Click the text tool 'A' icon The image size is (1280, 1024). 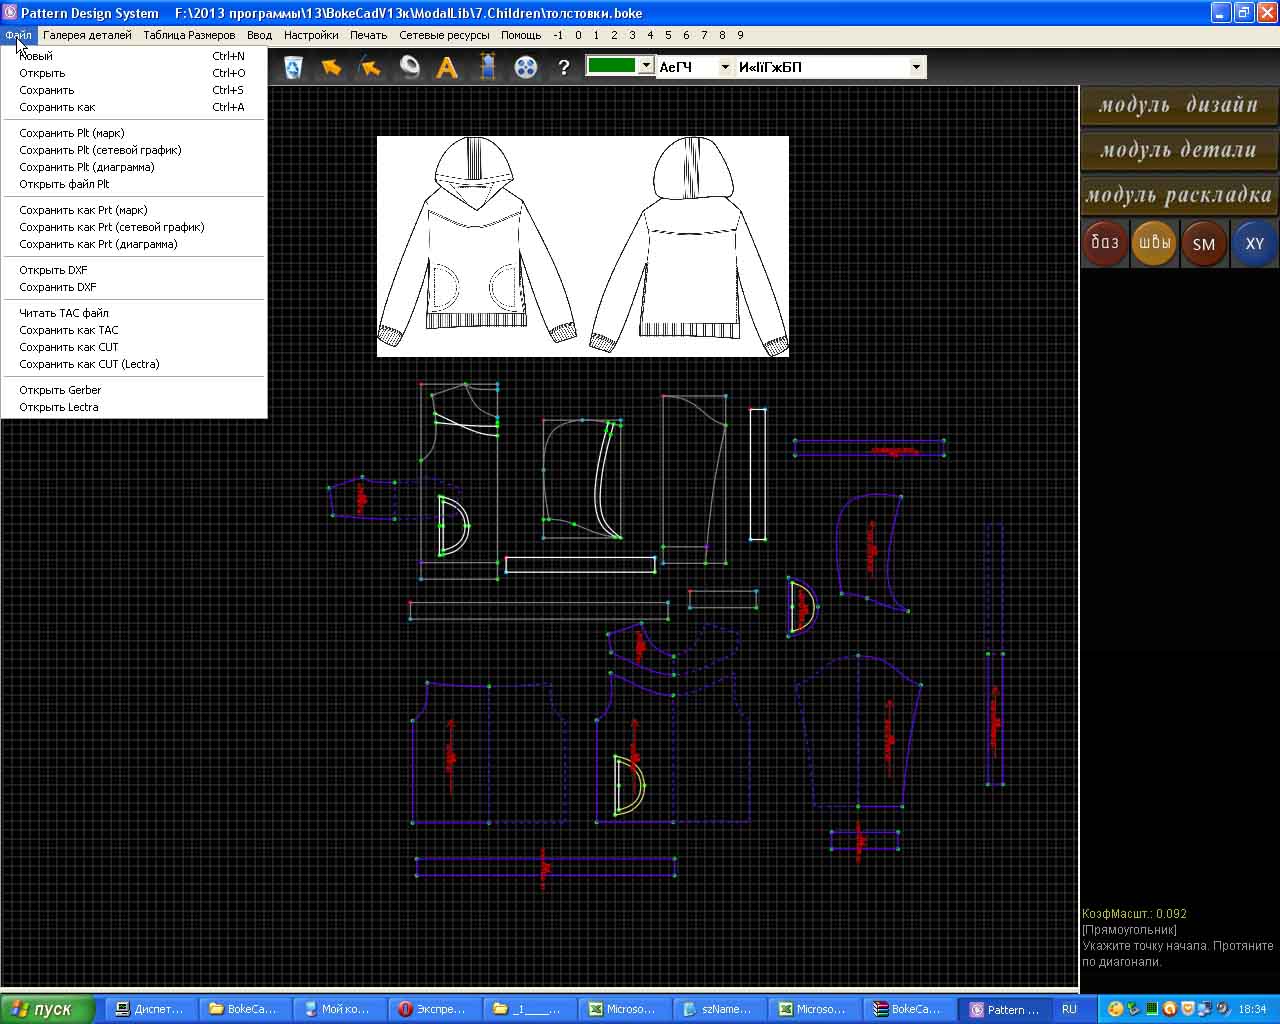pos(447,67)
